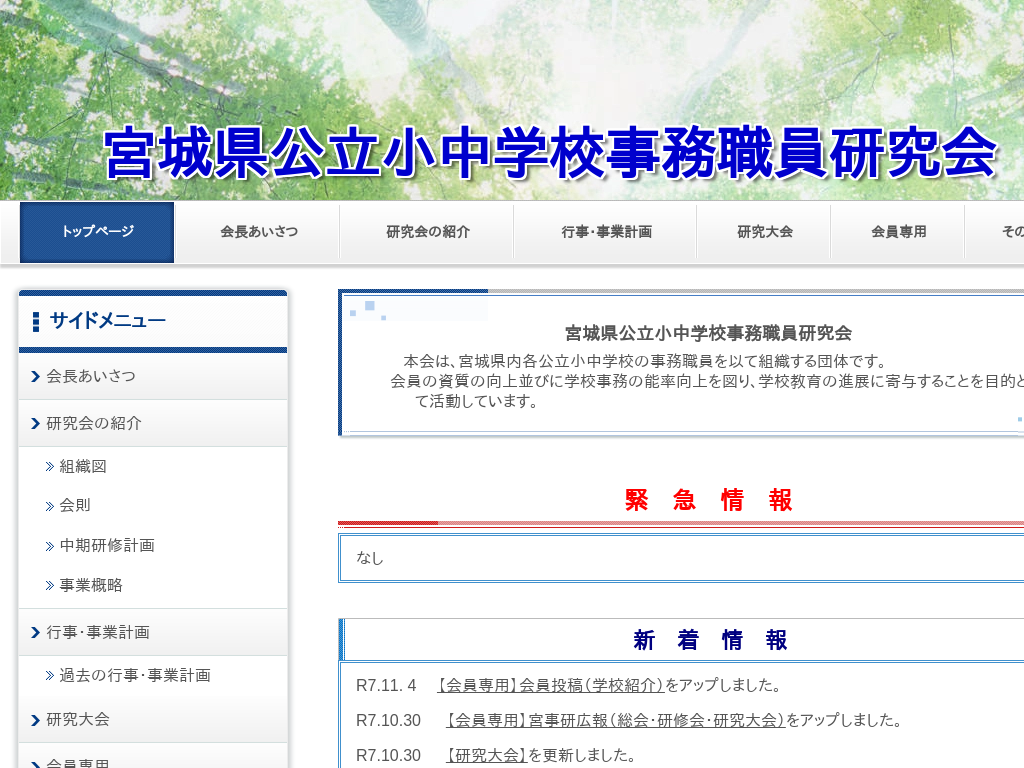Viewport: 1024px width, 768px height.
Task: Click chevron icon beside sidebar 研究会の紹介
Action: (36, 424)
